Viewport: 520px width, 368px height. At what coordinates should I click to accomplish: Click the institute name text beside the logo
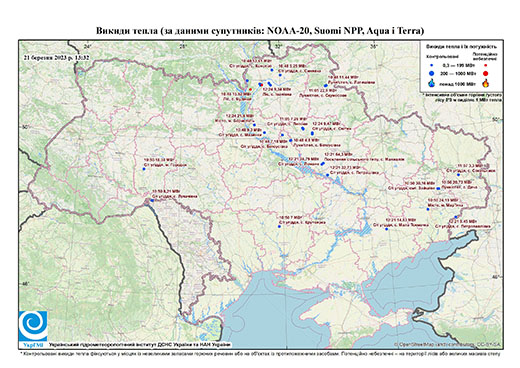click(x=140, y=344)
